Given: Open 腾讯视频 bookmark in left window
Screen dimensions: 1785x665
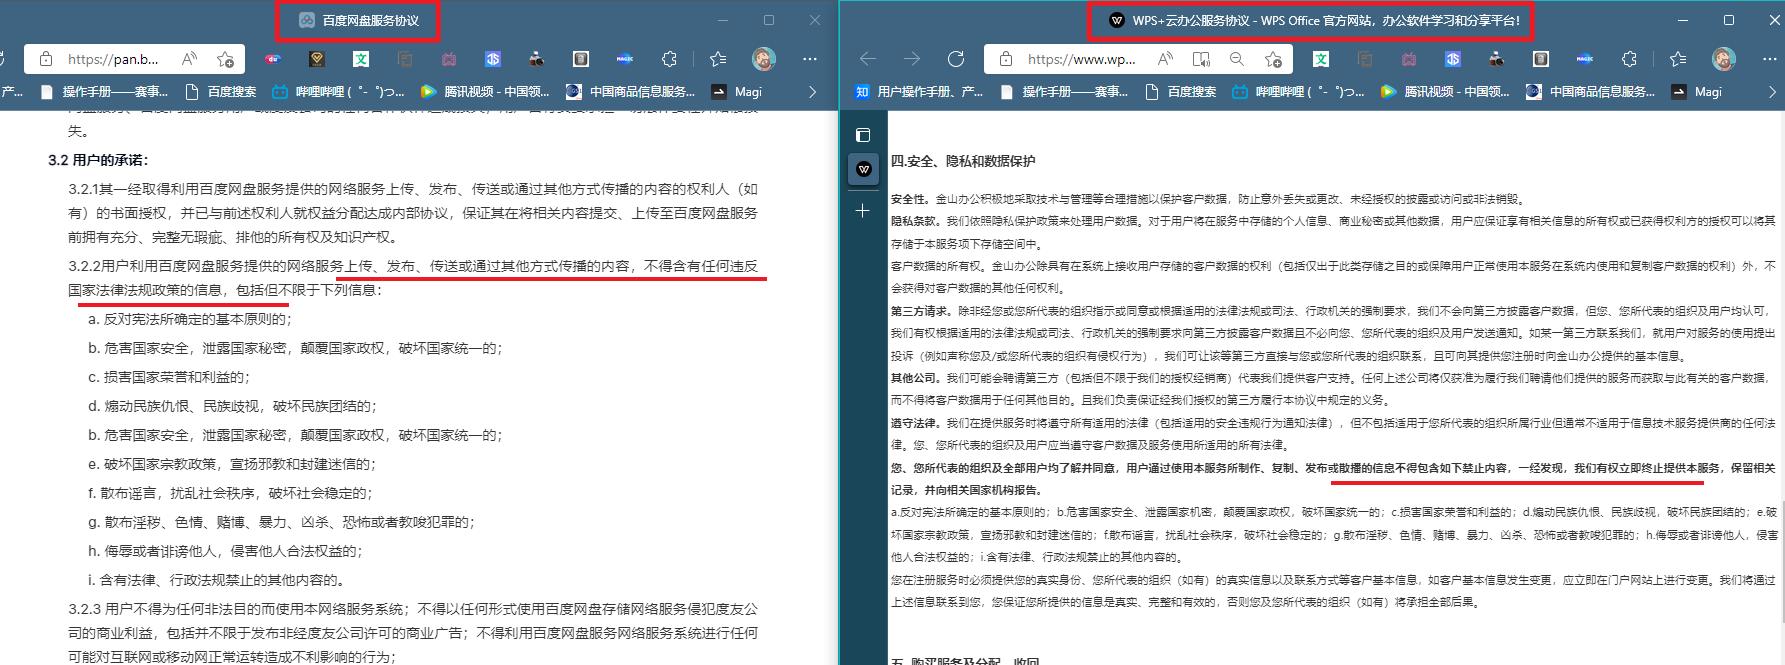Looking at the screenshot, I should [x=484, y=91].
